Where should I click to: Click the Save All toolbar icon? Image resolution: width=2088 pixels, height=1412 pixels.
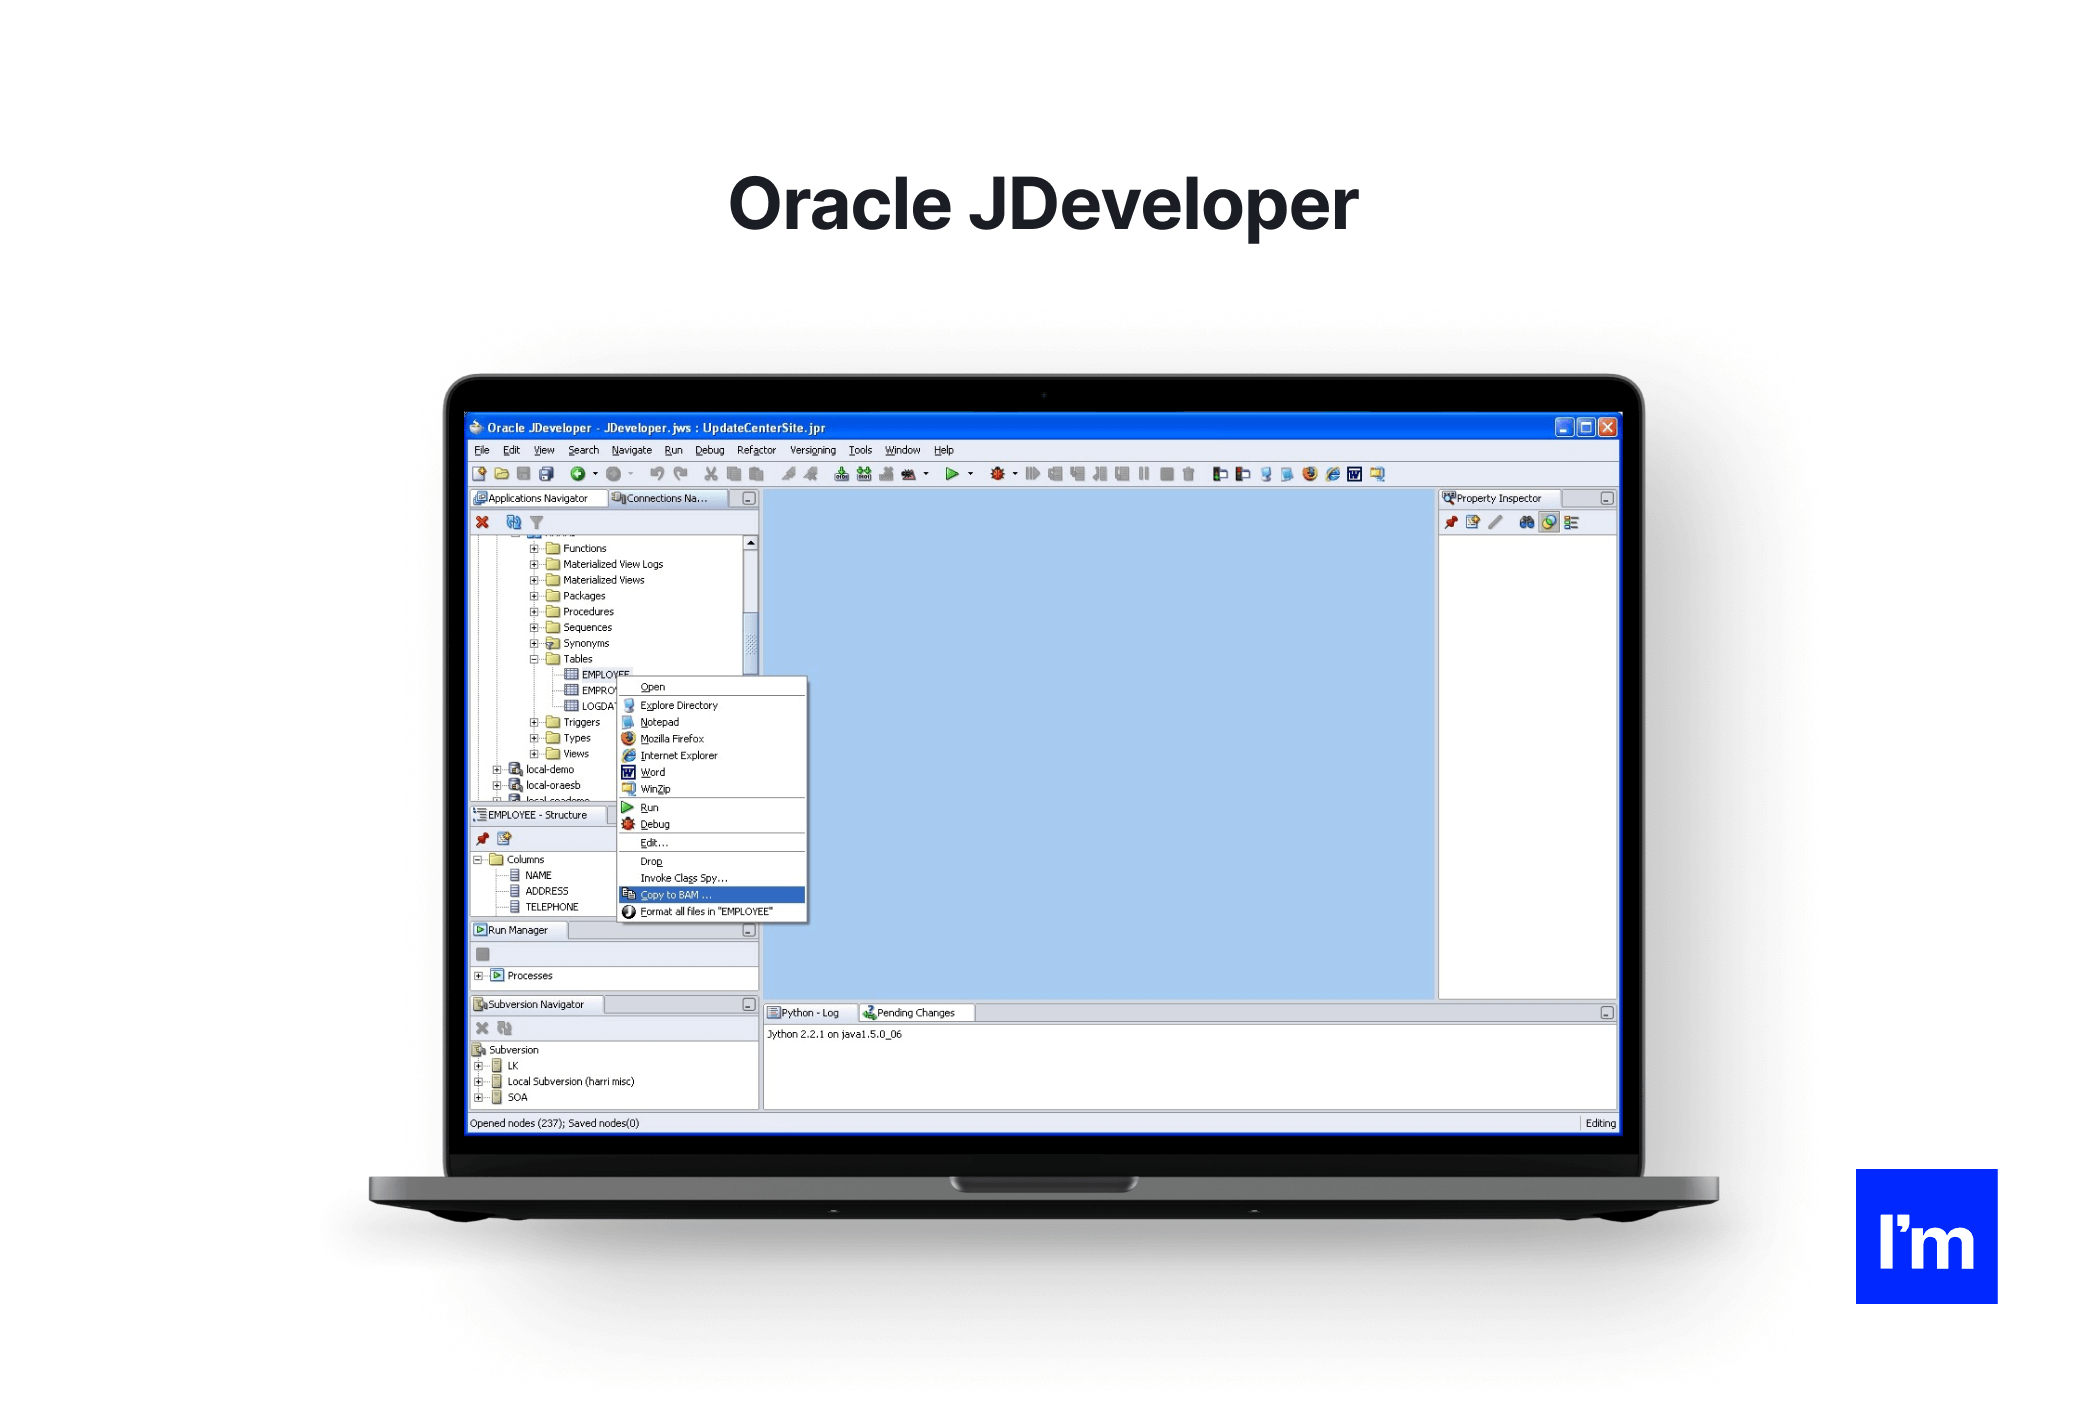click(x=546, y=474)
